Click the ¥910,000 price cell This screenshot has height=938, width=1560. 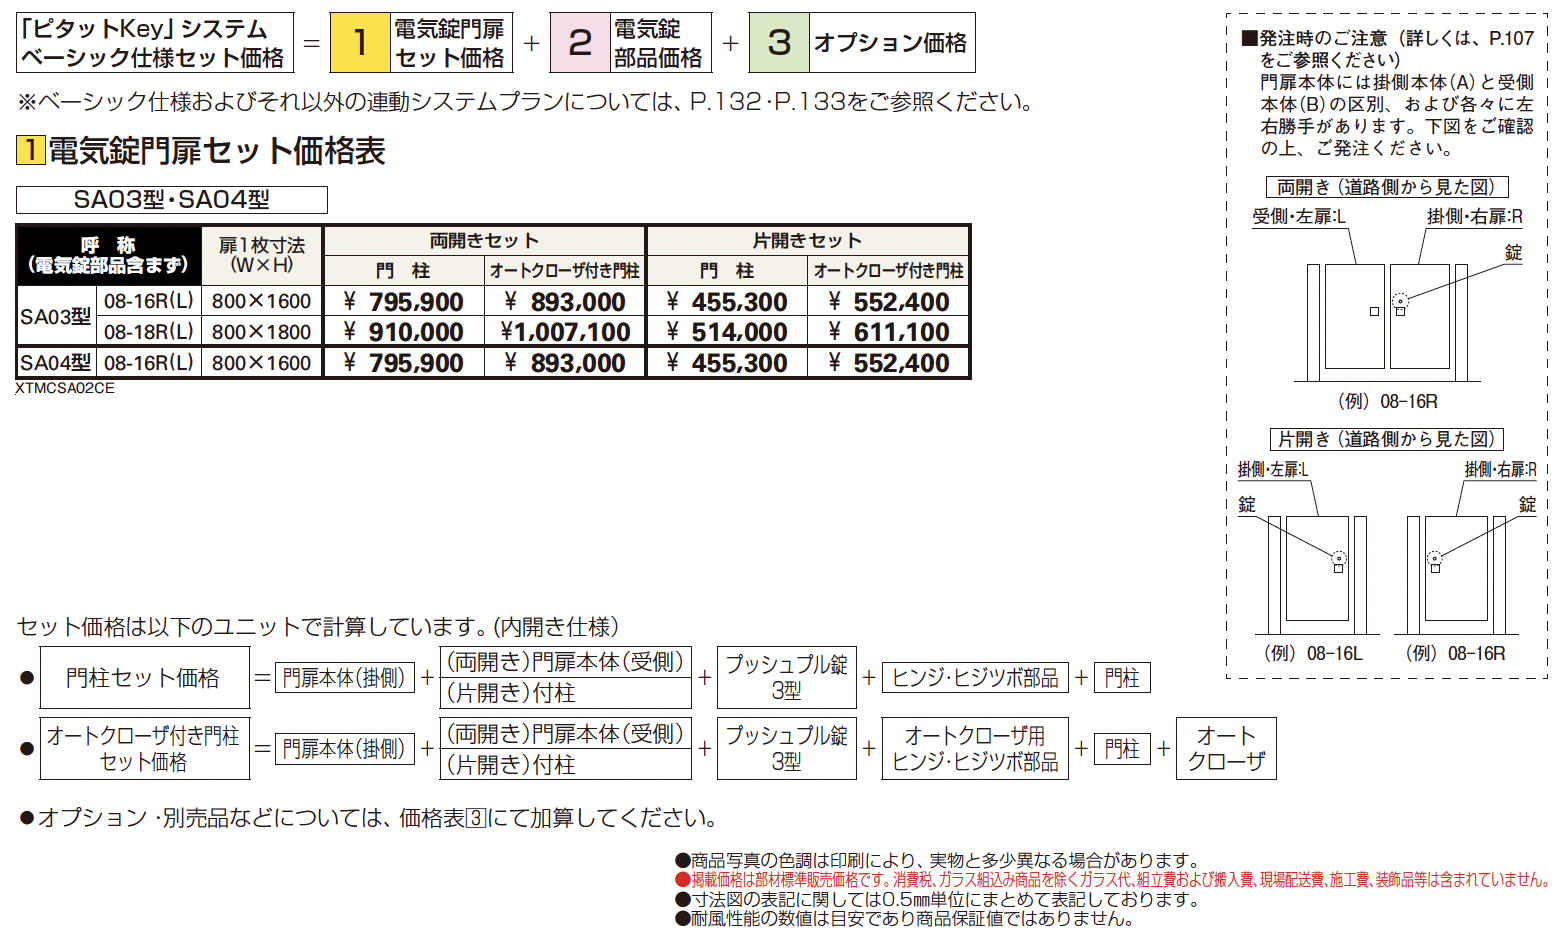click(x=404, y=332)
